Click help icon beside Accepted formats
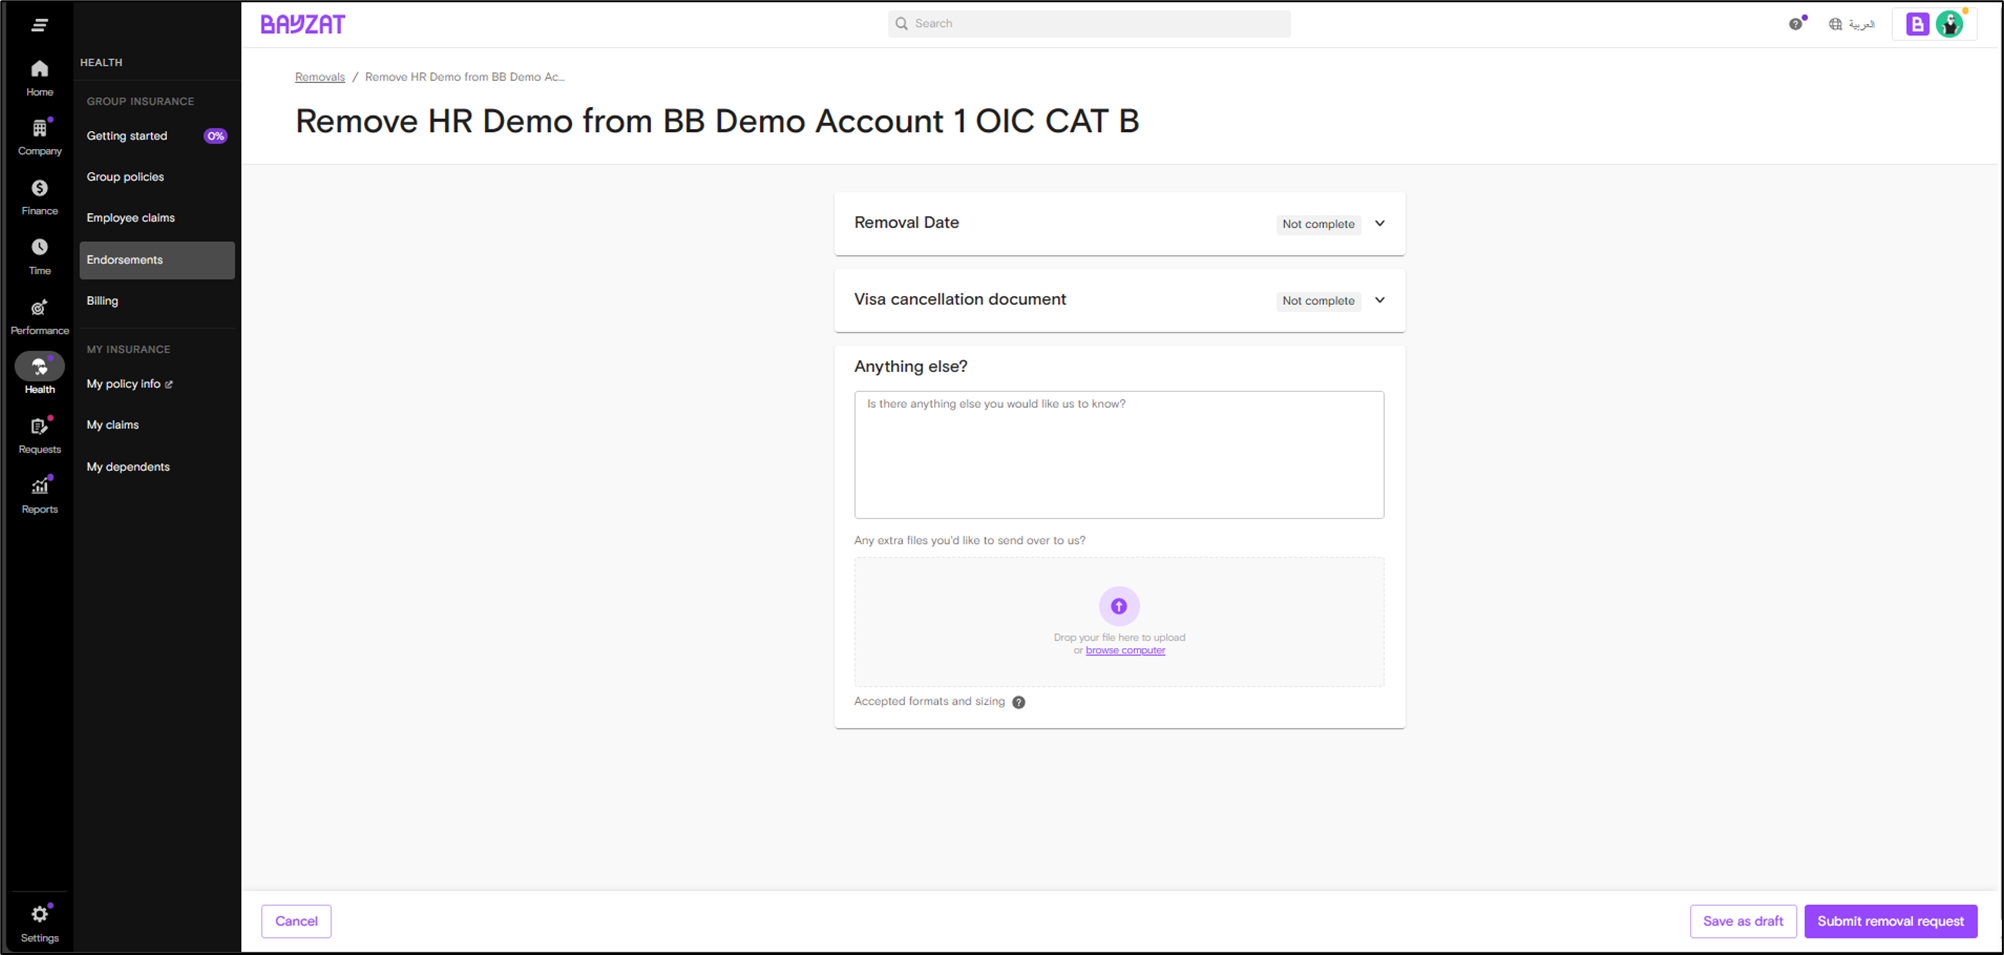Image resolution: width=2004 pixels, height=955 pixels. [x=1018, y=702]
